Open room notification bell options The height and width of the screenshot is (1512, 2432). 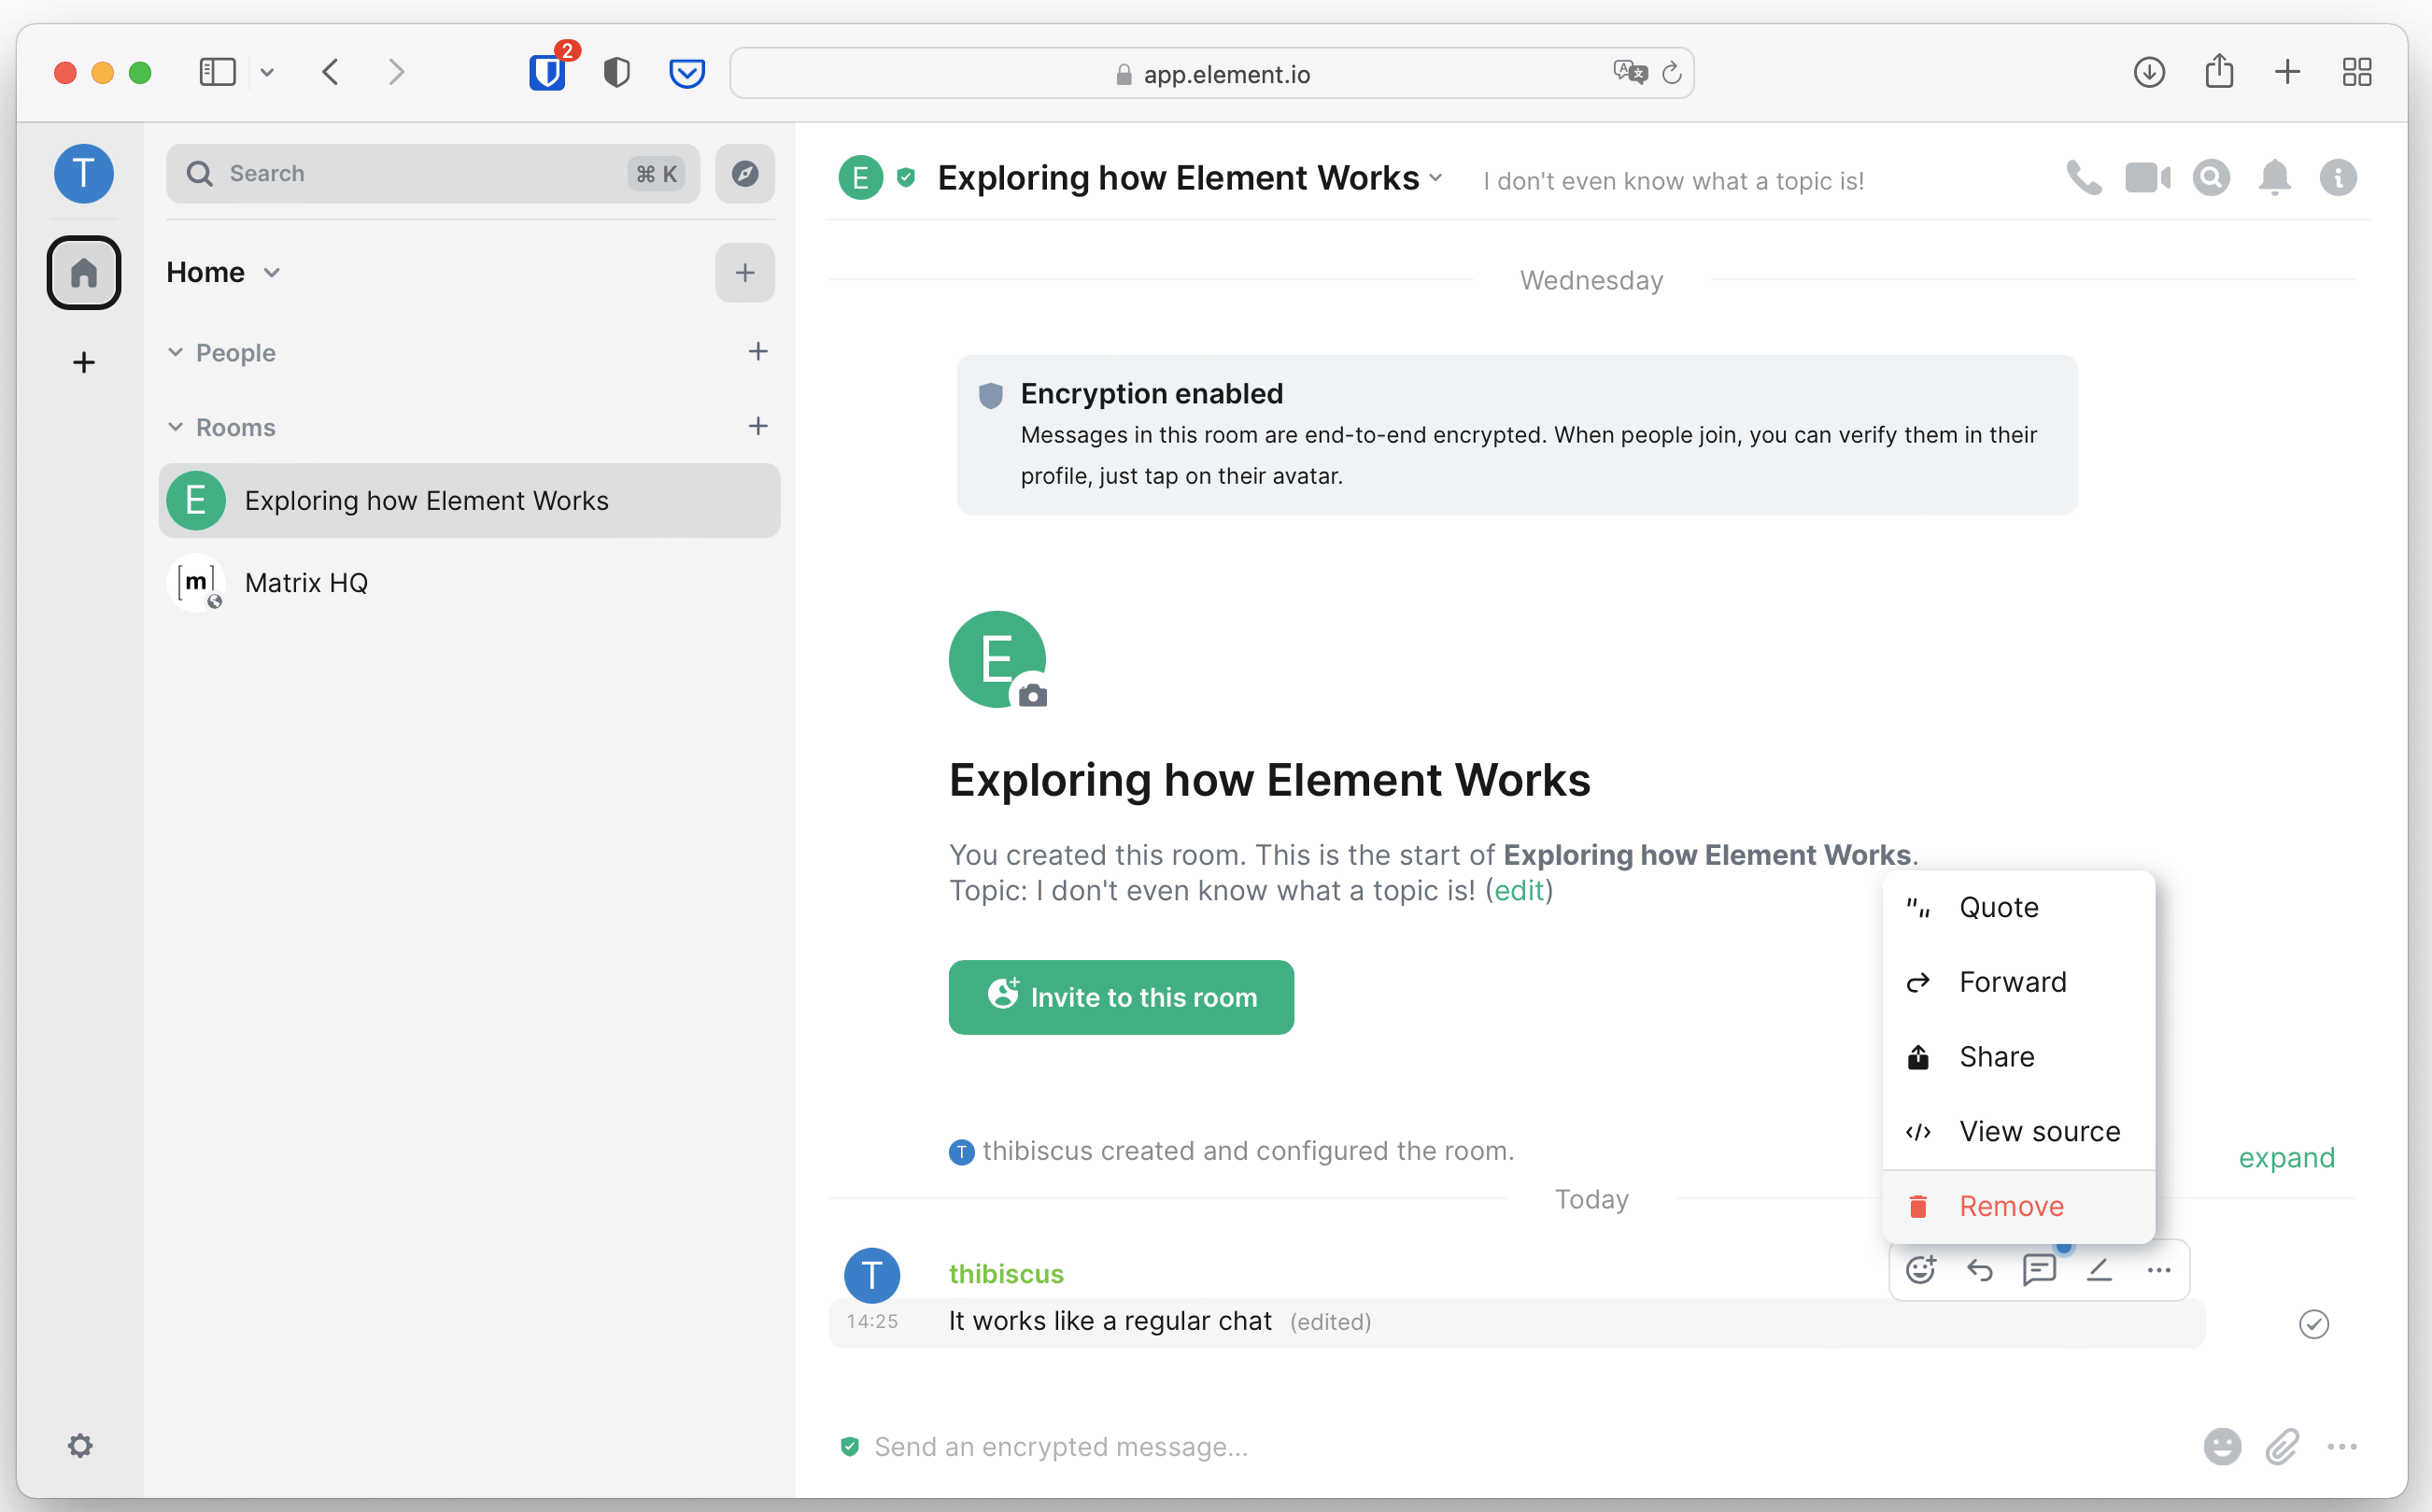[2274, 178]
